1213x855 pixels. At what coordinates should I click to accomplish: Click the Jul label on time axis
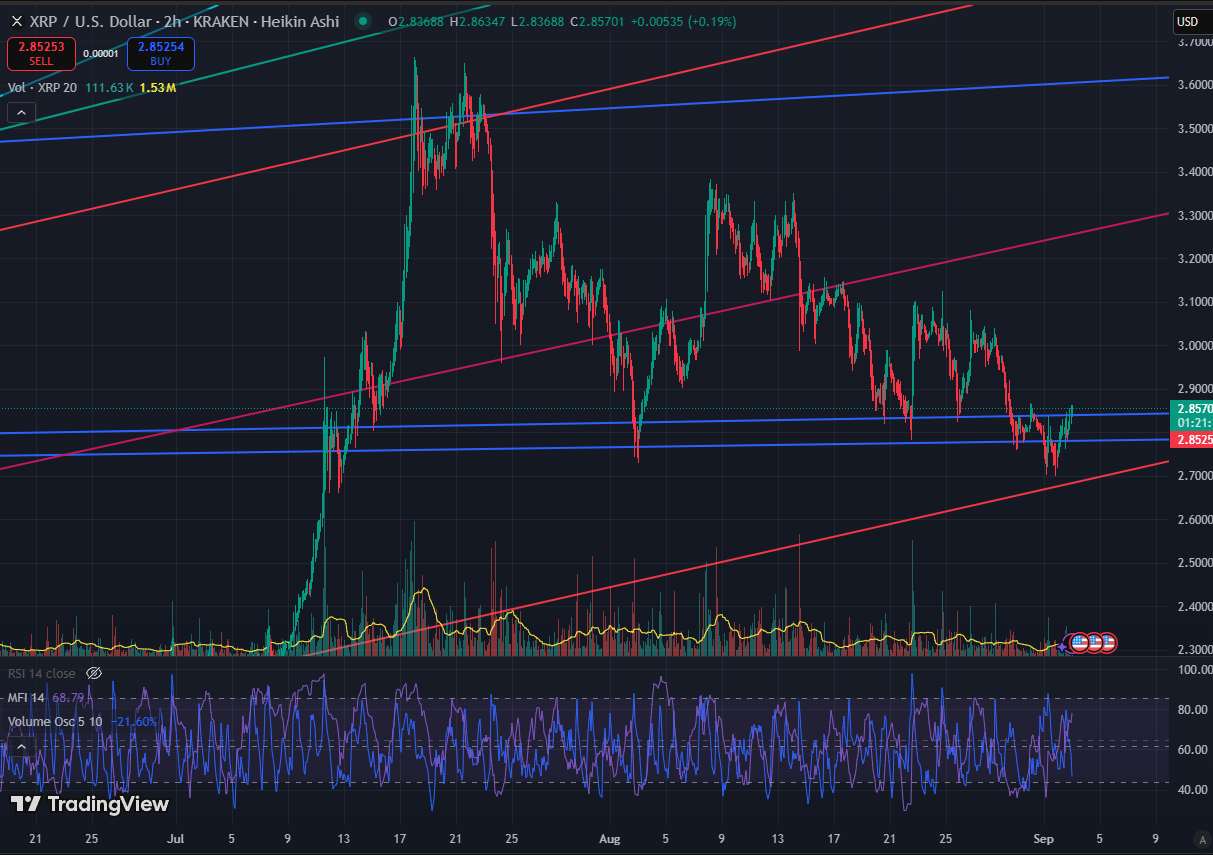pos(175,838)
